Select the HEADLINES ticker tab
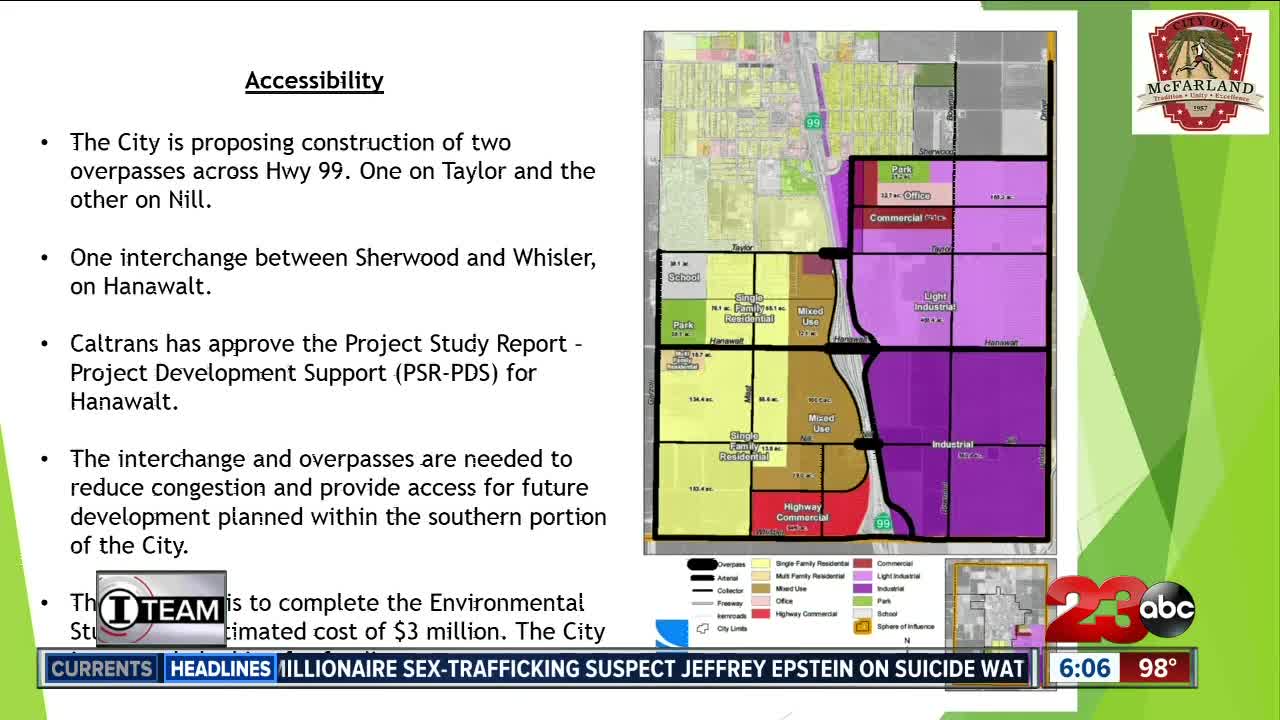 (x=219, y=668)
